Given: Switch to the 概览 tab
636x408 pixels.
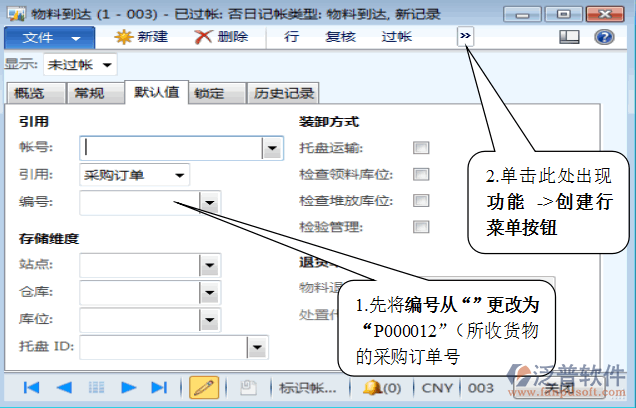Looking at the screenshot, I should pyautogui.click(x=35, y=93).
